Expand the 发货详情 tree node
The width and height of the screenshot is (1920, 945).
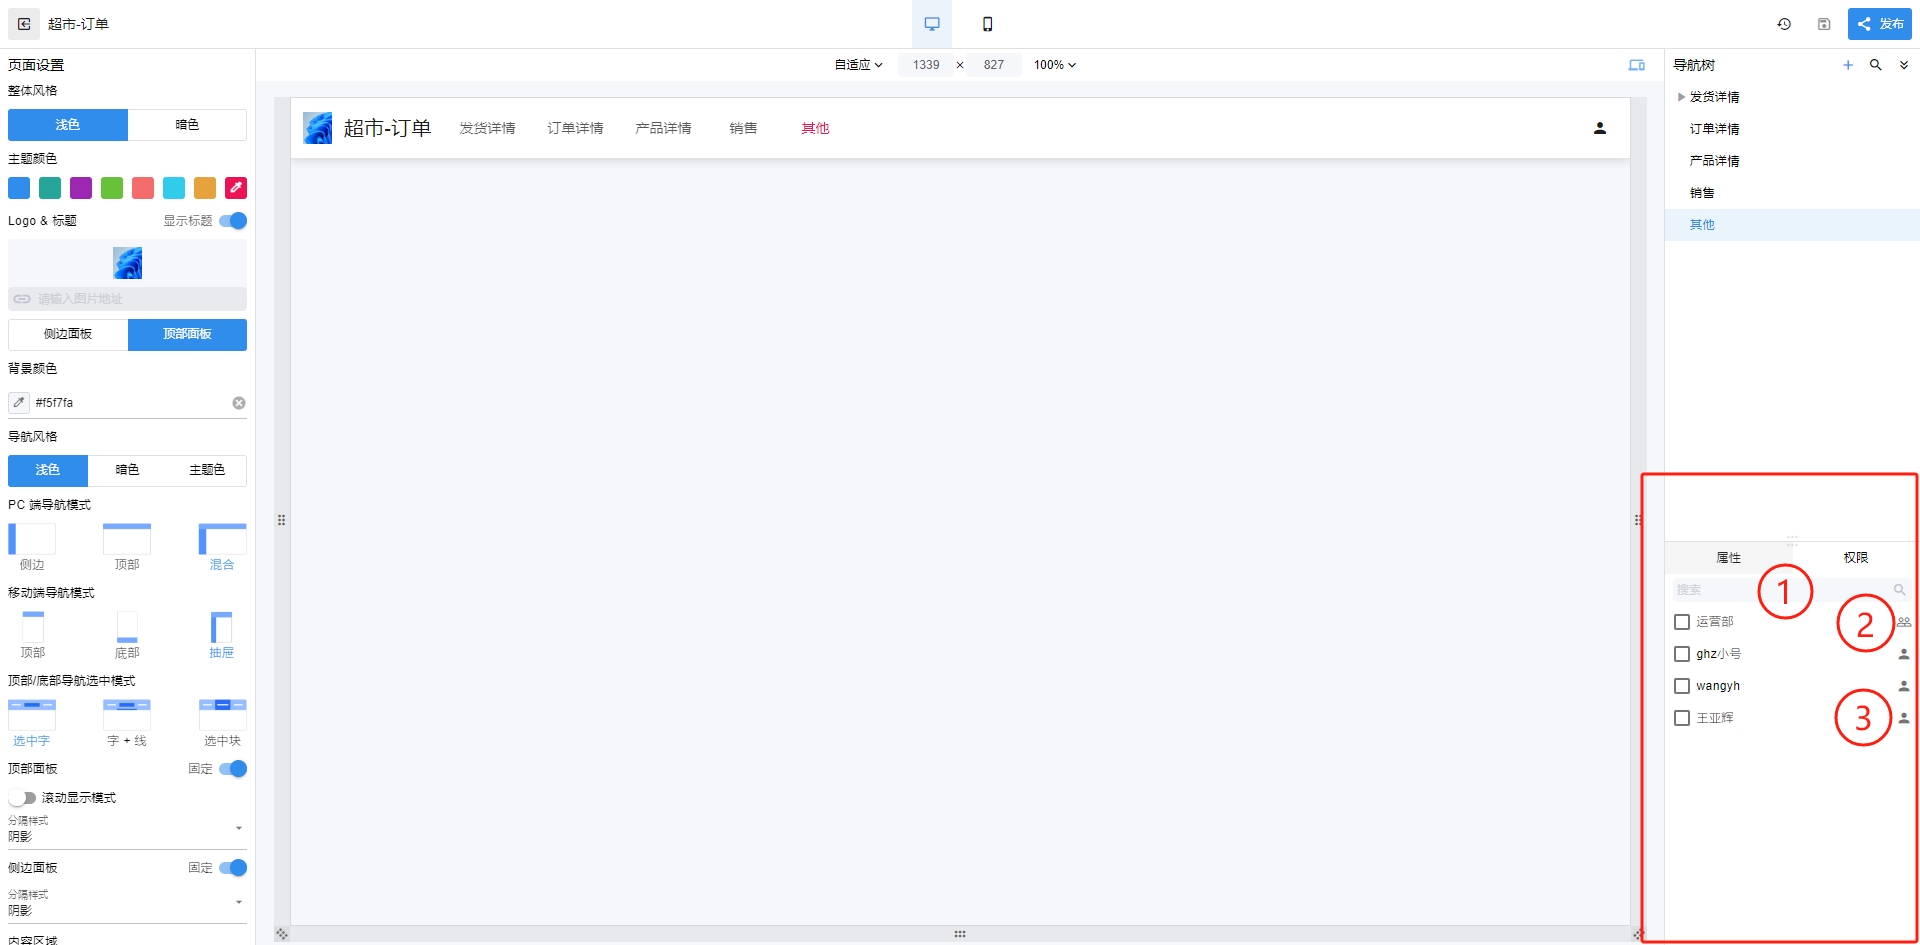click(x=1681, y=97)
